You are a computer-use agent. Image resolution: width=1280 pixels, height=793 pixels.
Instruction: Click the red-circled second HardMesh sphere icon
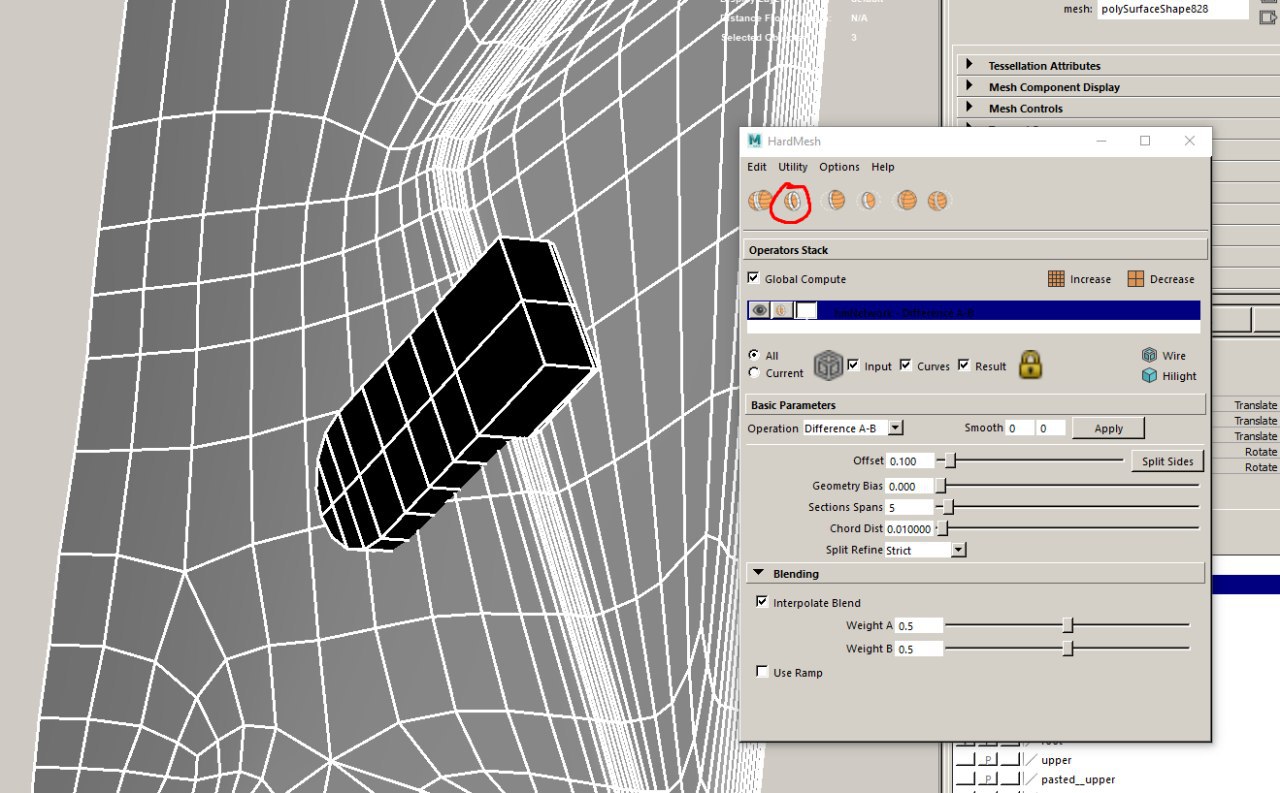click(793, 201)
